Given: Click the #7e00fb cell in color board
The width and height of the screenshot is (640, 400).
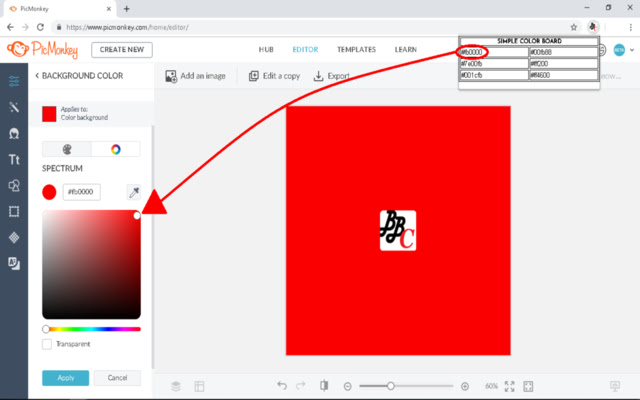Looking at the screenshot, I should tap(494, 64).
